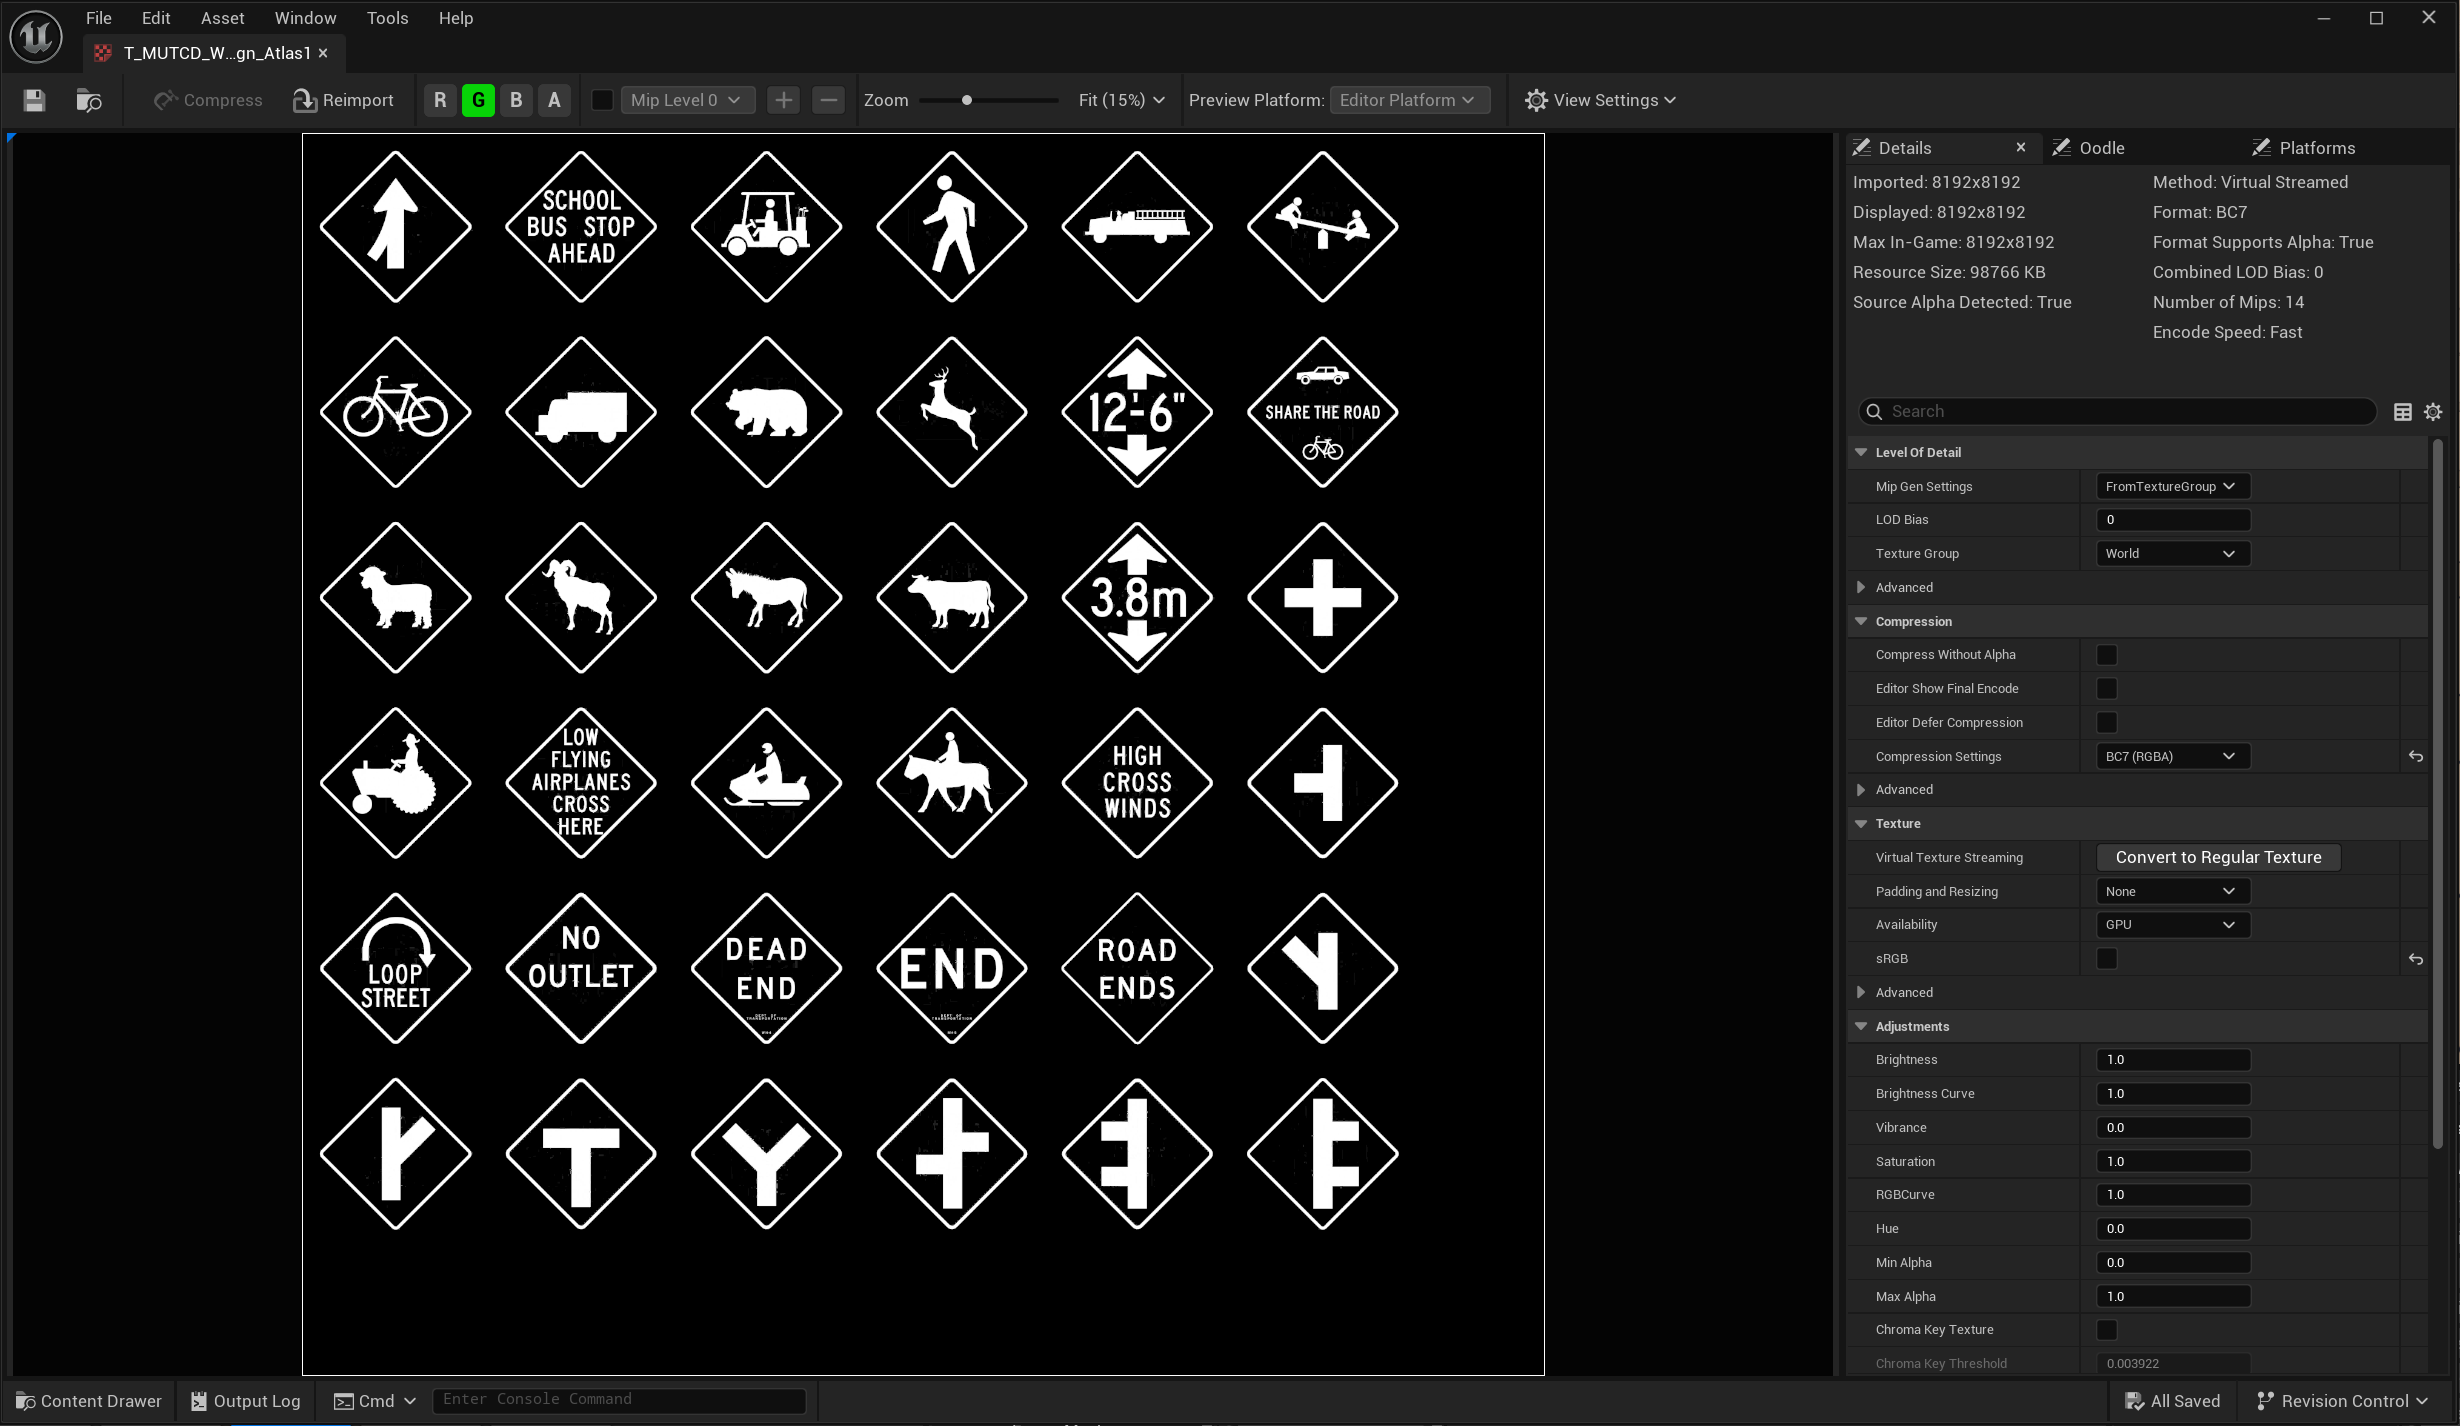Click the minus mip level icon
This screenshot has height=1426, width=2460.
pos(828,100)
